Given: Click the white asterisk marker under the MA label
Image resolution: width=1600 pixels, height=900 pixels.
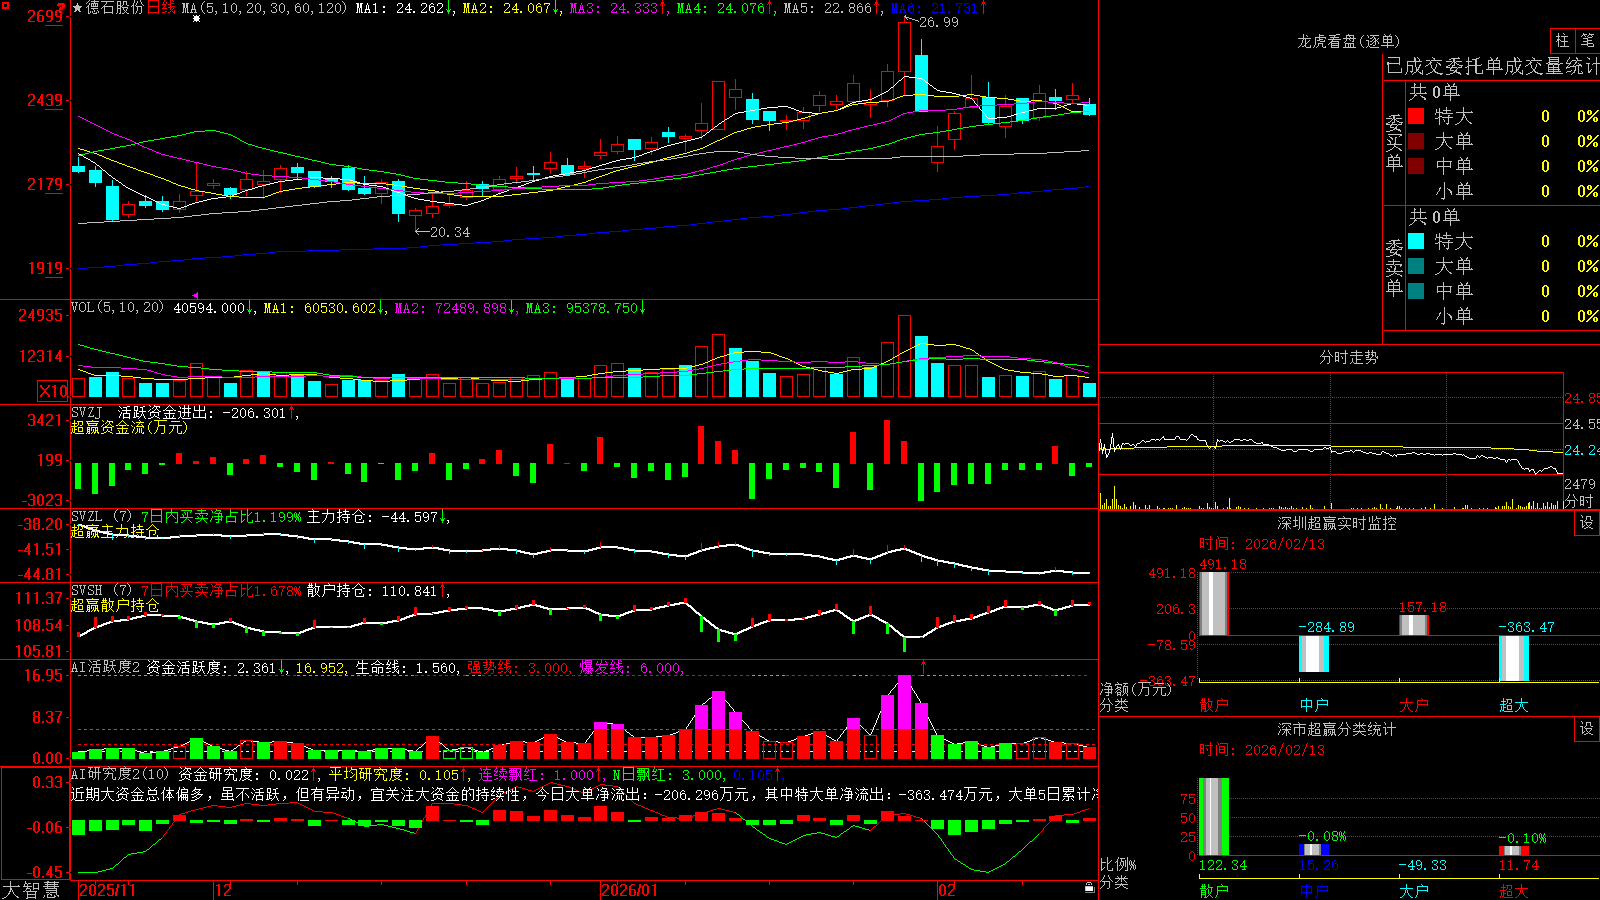Looking at the screenshot, I should 196,19.
